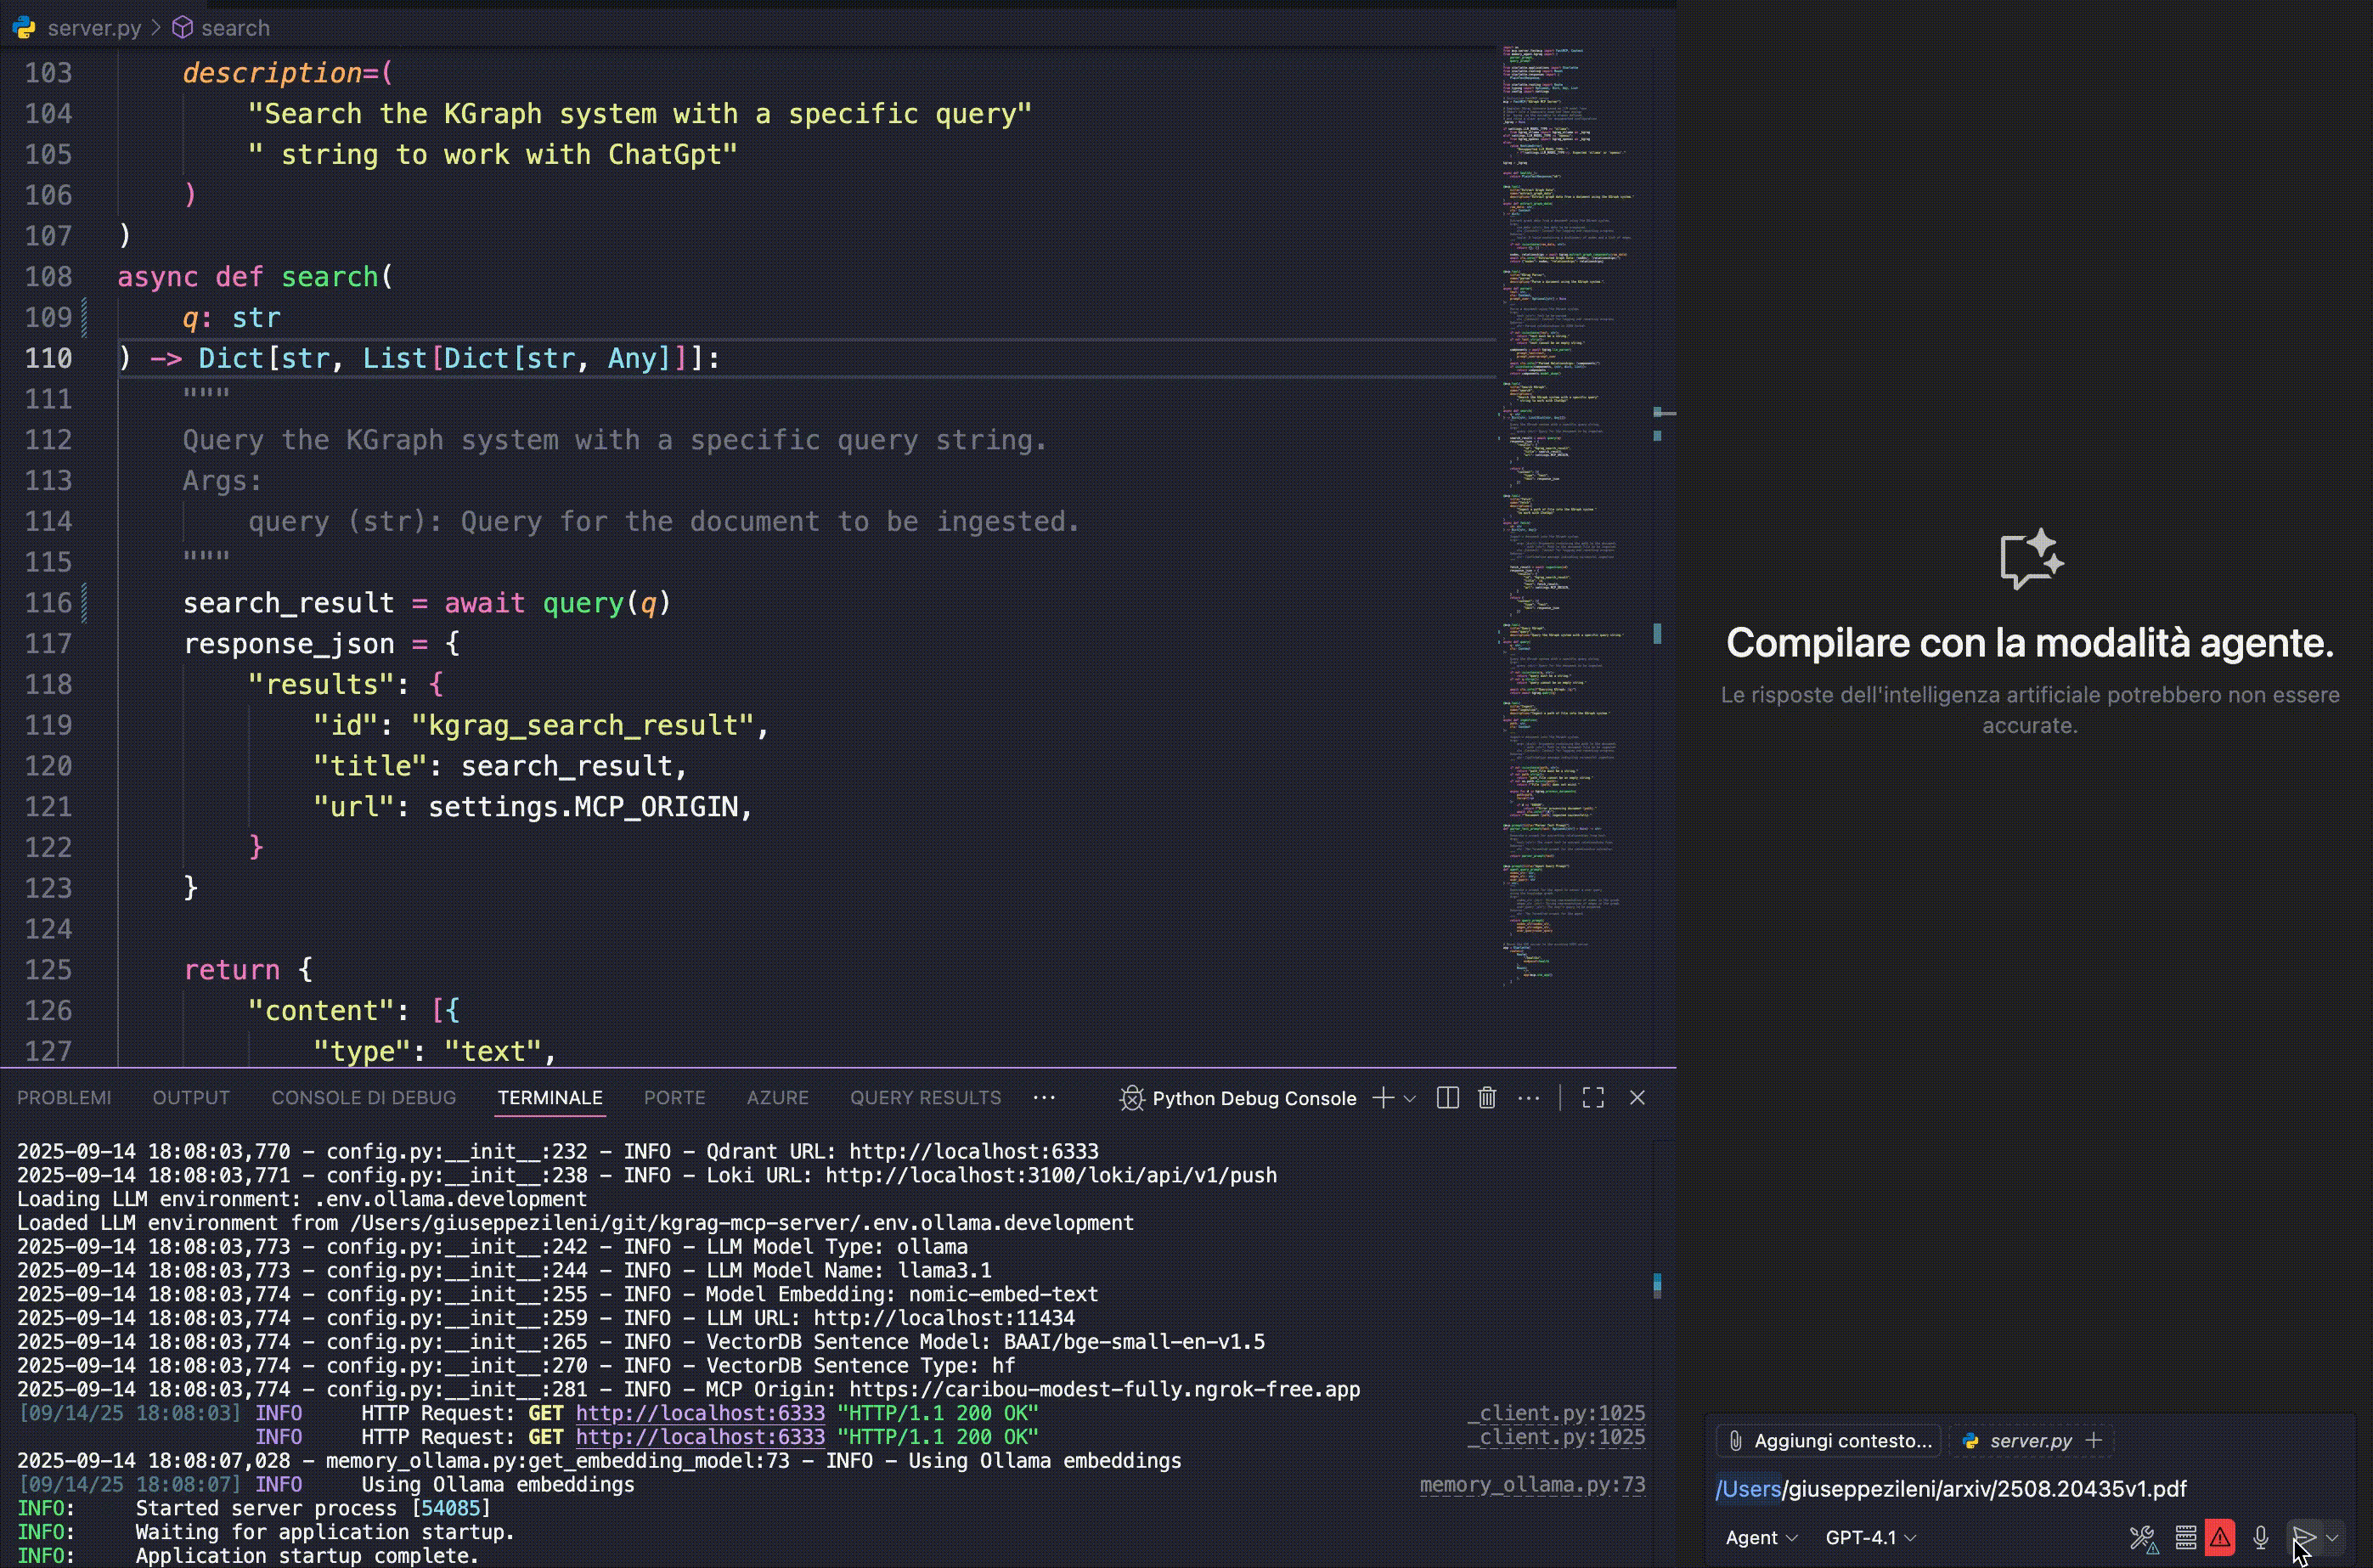Expand send options chevron next to send
The width and height of the screenshot is (2373, 1568).
click(x=2332, y=1537)
